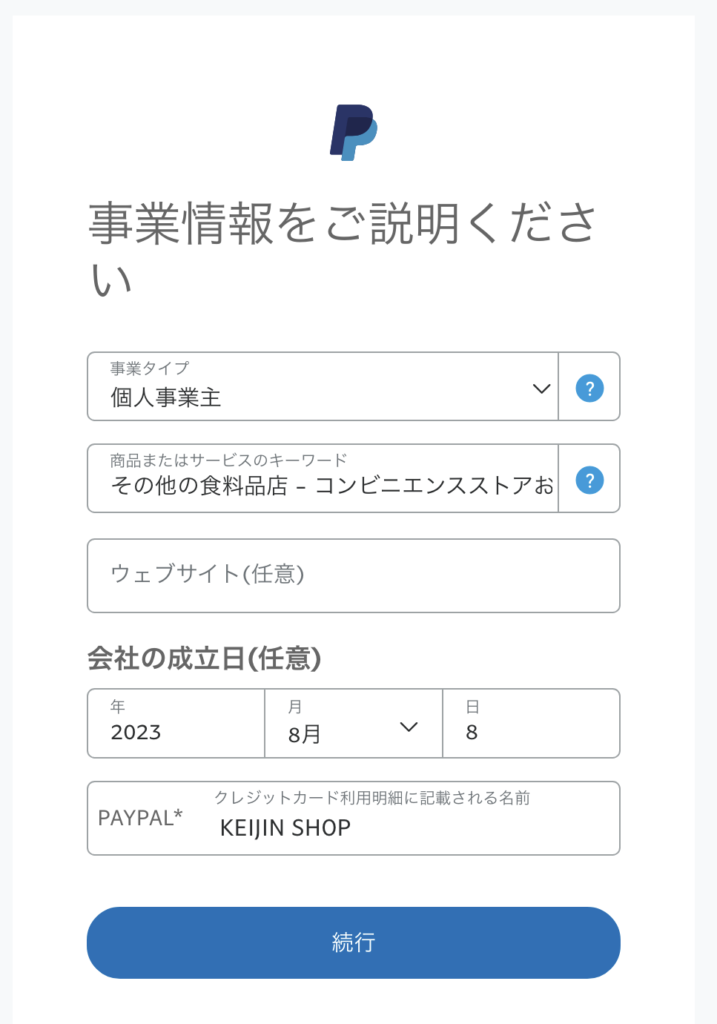717x1024 pixels.
Task: Focus the ウェブサイト(任意) input field
Action: coord(353,575)
